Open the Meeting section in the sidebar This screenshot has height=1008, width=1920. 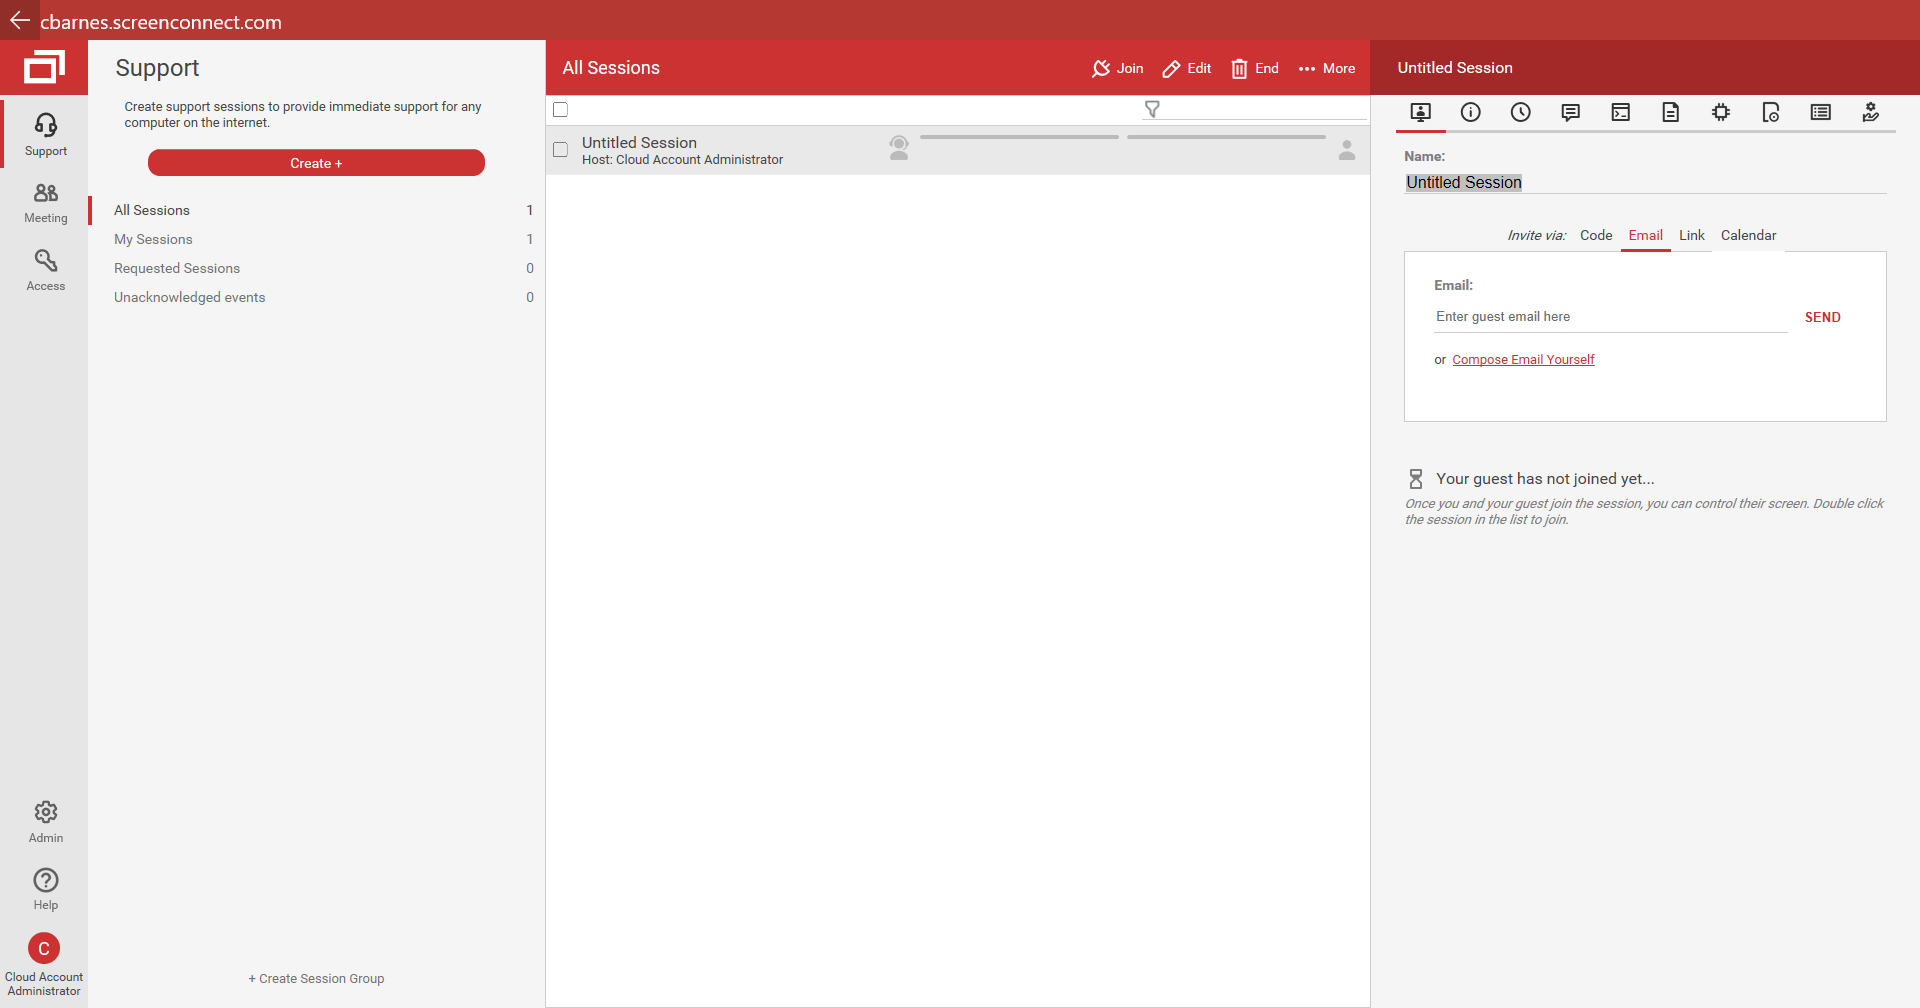45,202
